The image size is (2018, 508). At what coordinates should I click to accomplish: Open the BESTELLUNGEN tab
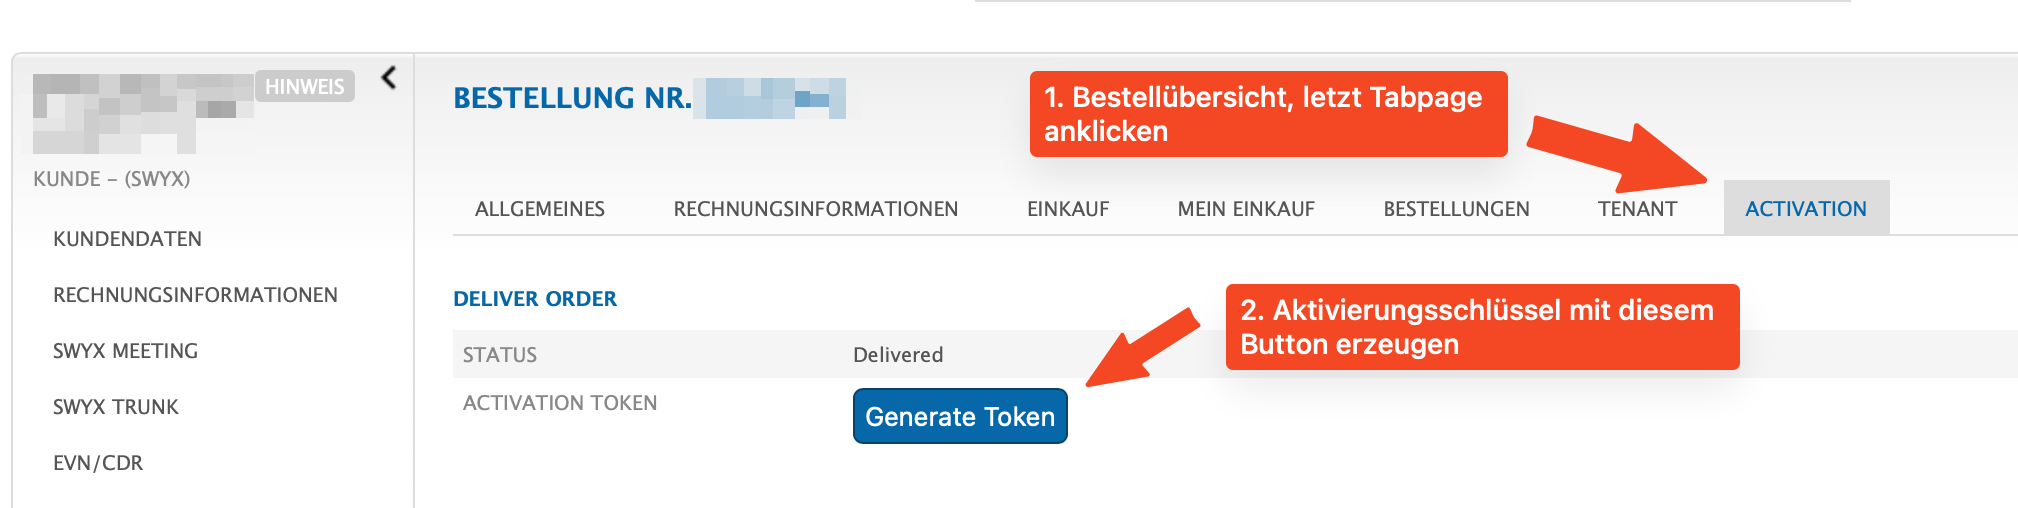pyautogui.click(x=1456, y=209)
